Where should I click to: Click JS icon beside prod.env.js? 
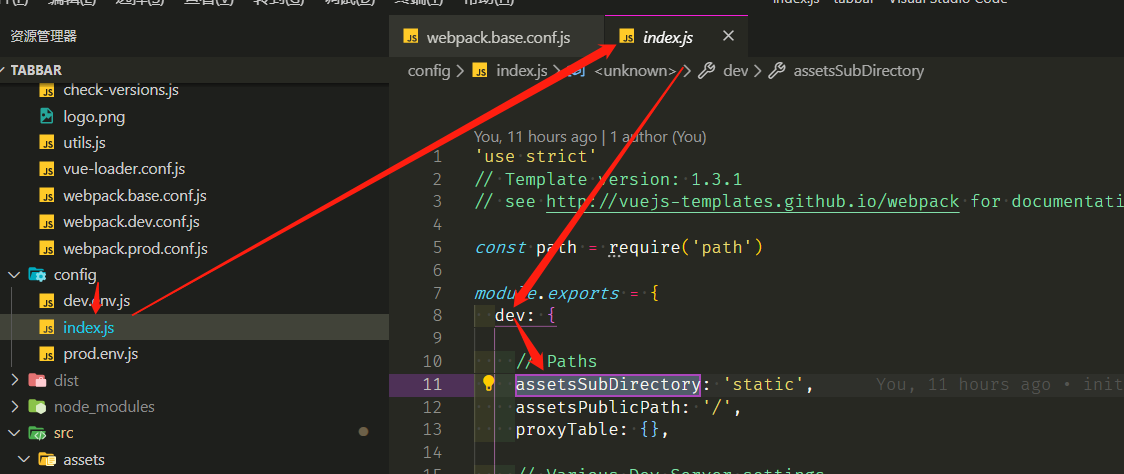[x=47, y=354]
